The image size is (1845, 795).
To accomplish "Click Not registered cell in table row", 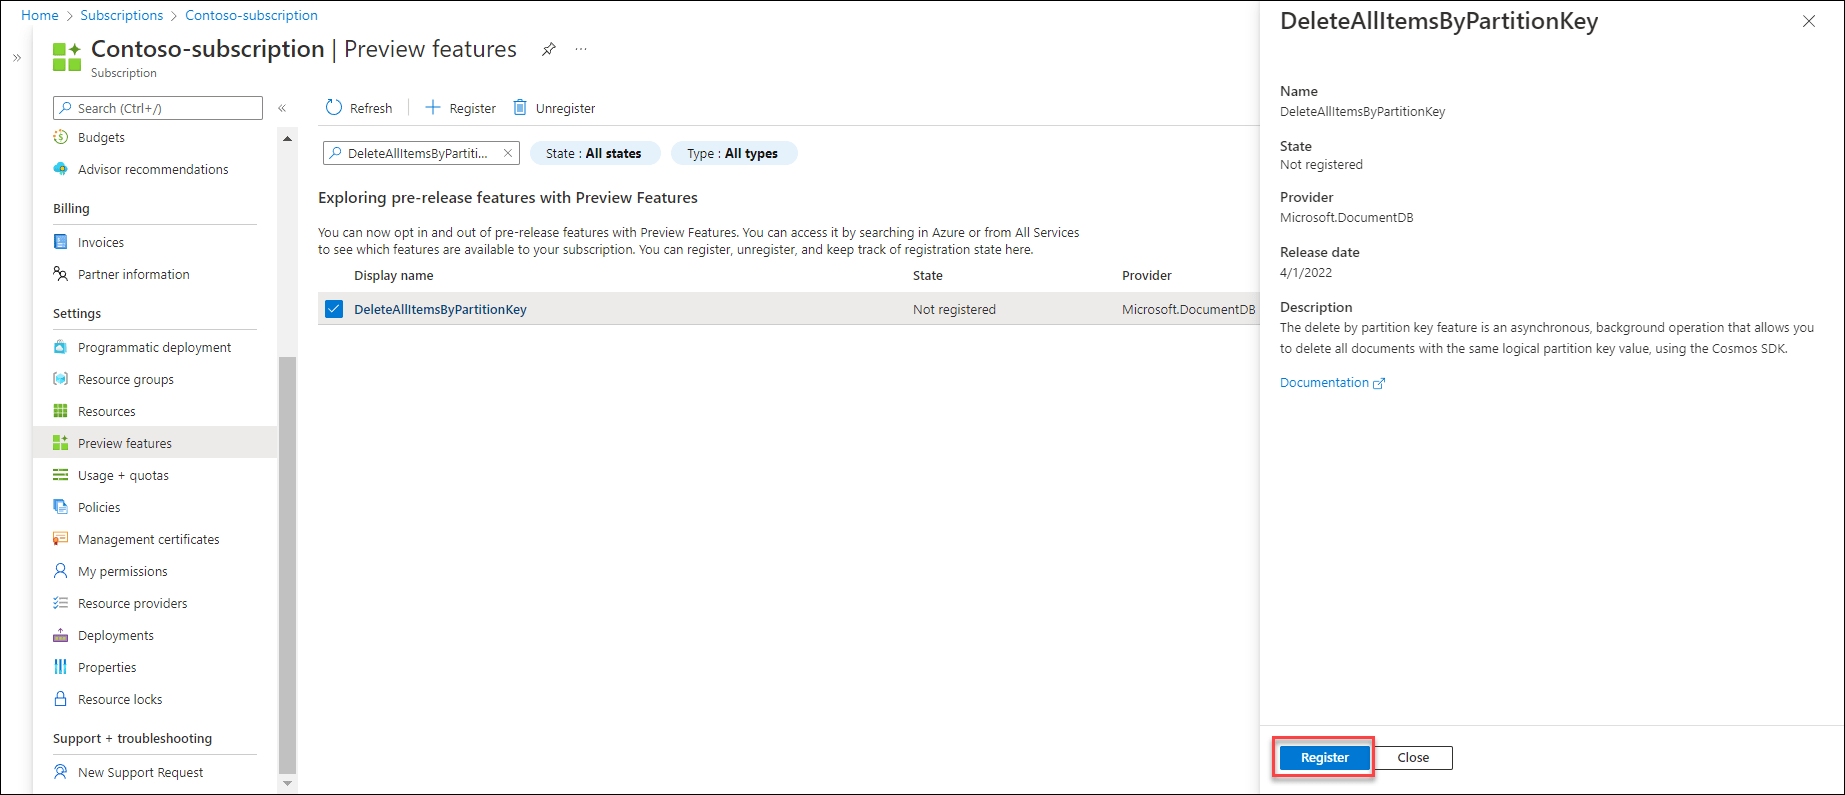I will (954, 309).
